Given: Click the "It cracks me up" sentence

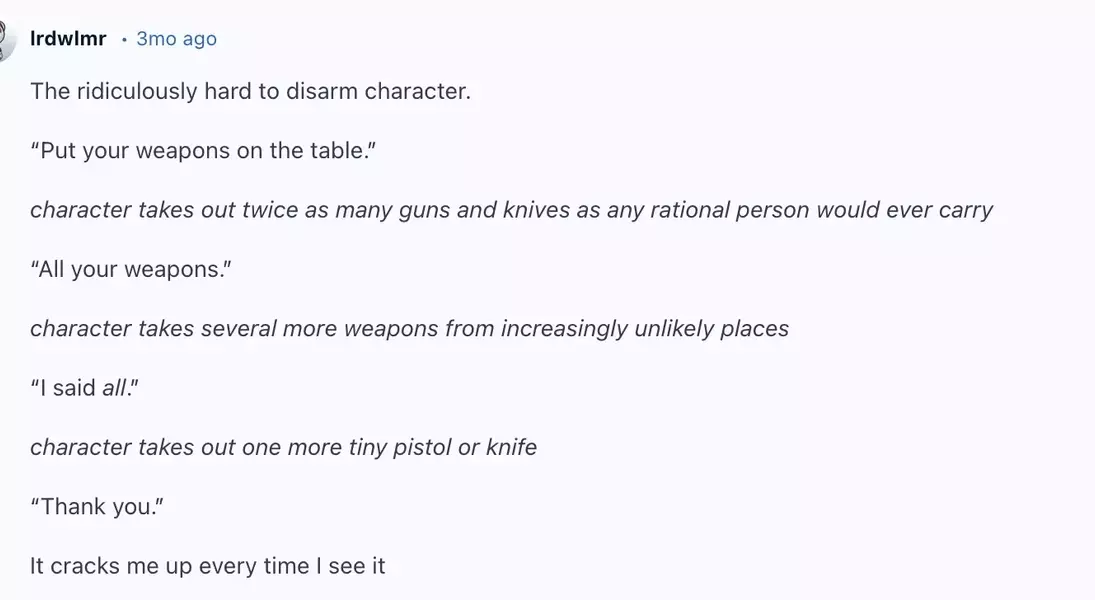Looking at the screenshot, I should click(x=207, y=566).
